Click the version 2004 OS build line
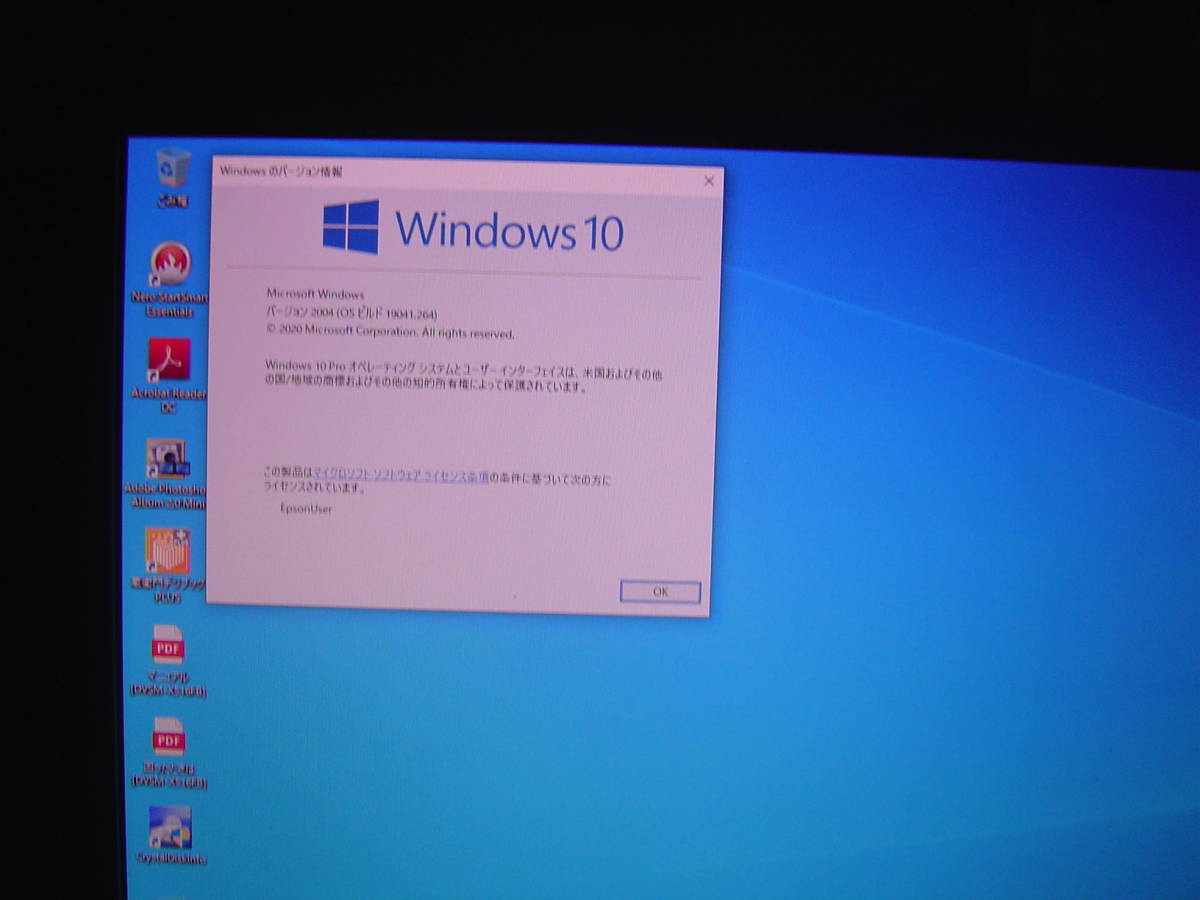The image size is (1200, 900). tap(351, 313)
